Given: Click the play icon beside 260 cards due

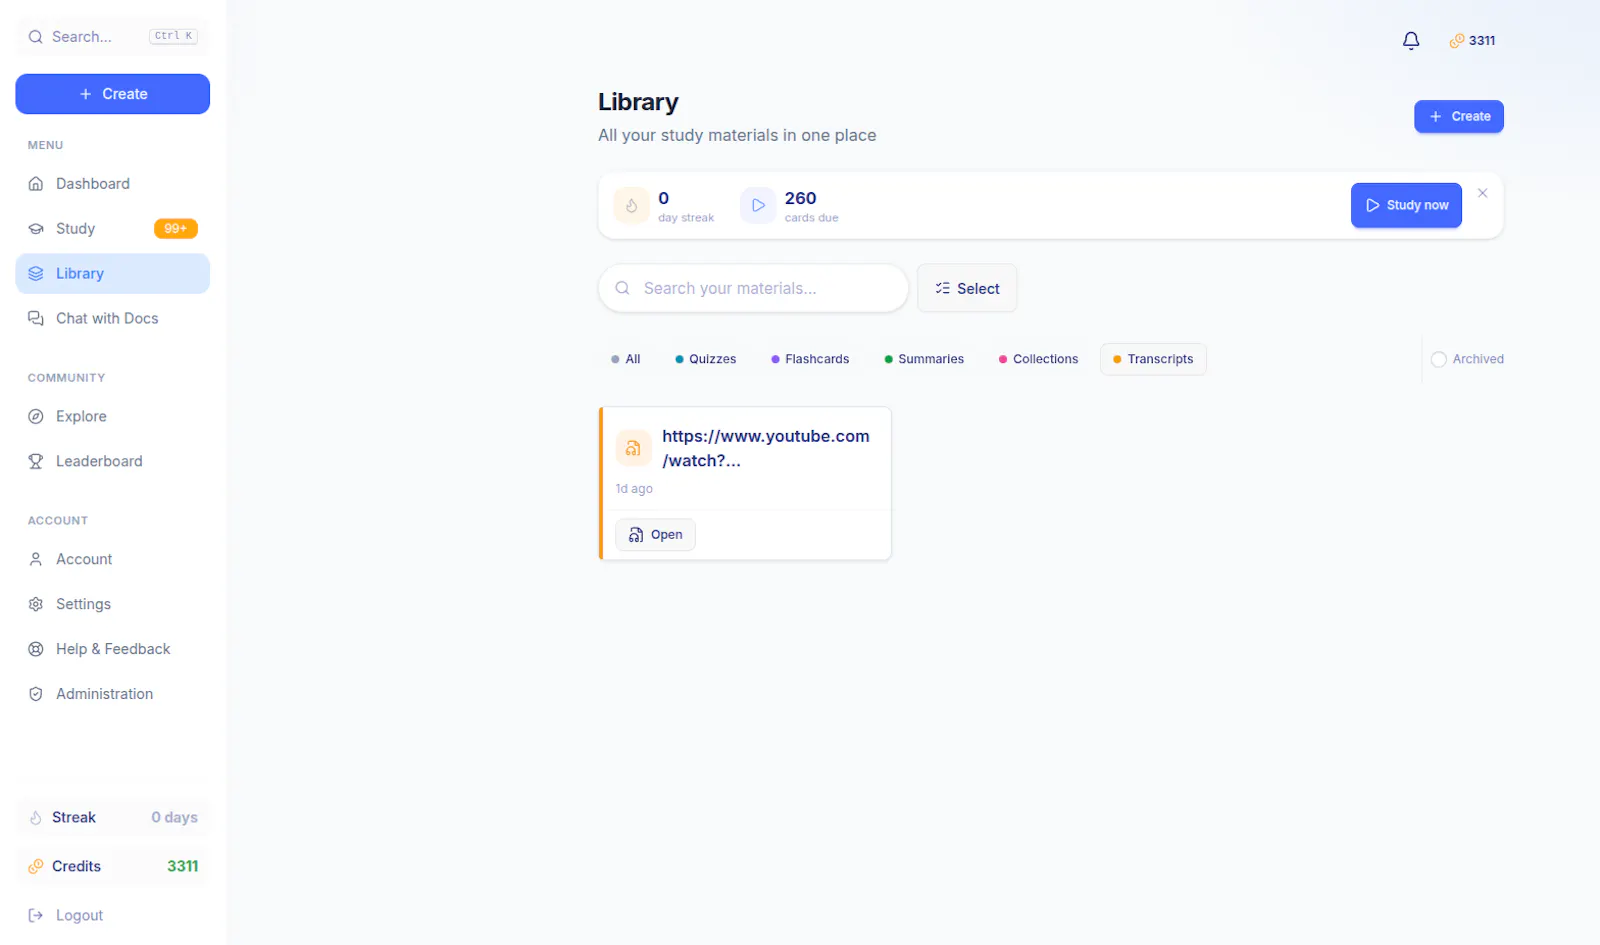Looking at the screenshot, I should click(758, 206).
